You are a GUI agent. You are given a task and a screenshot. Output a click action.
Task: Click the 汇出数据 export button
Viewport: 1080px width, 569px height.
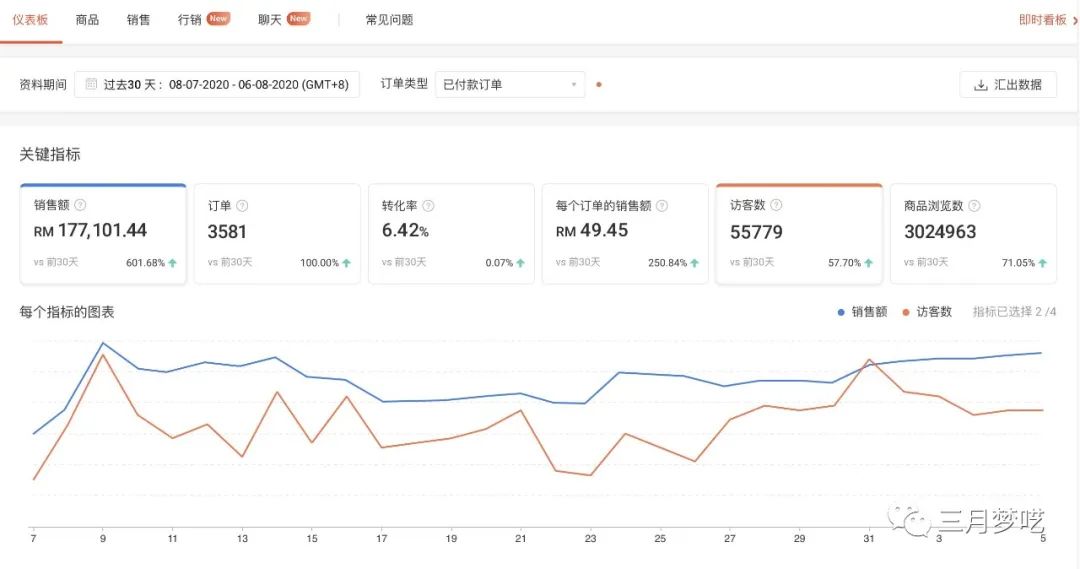coord(1008,85)
